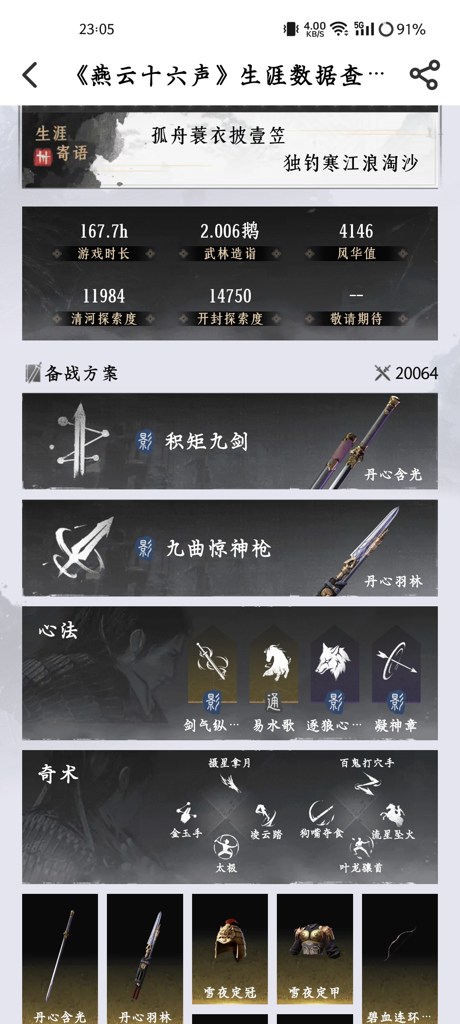Tap the 凝神章 bow icon

click(396, 662)
